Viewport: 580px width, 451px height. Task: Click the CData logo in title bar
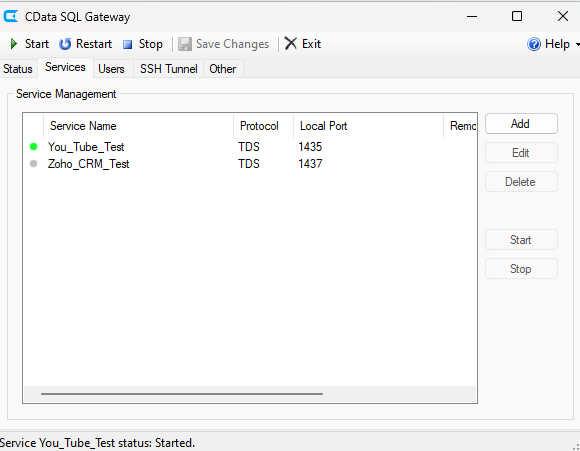(x=11, y=17)
